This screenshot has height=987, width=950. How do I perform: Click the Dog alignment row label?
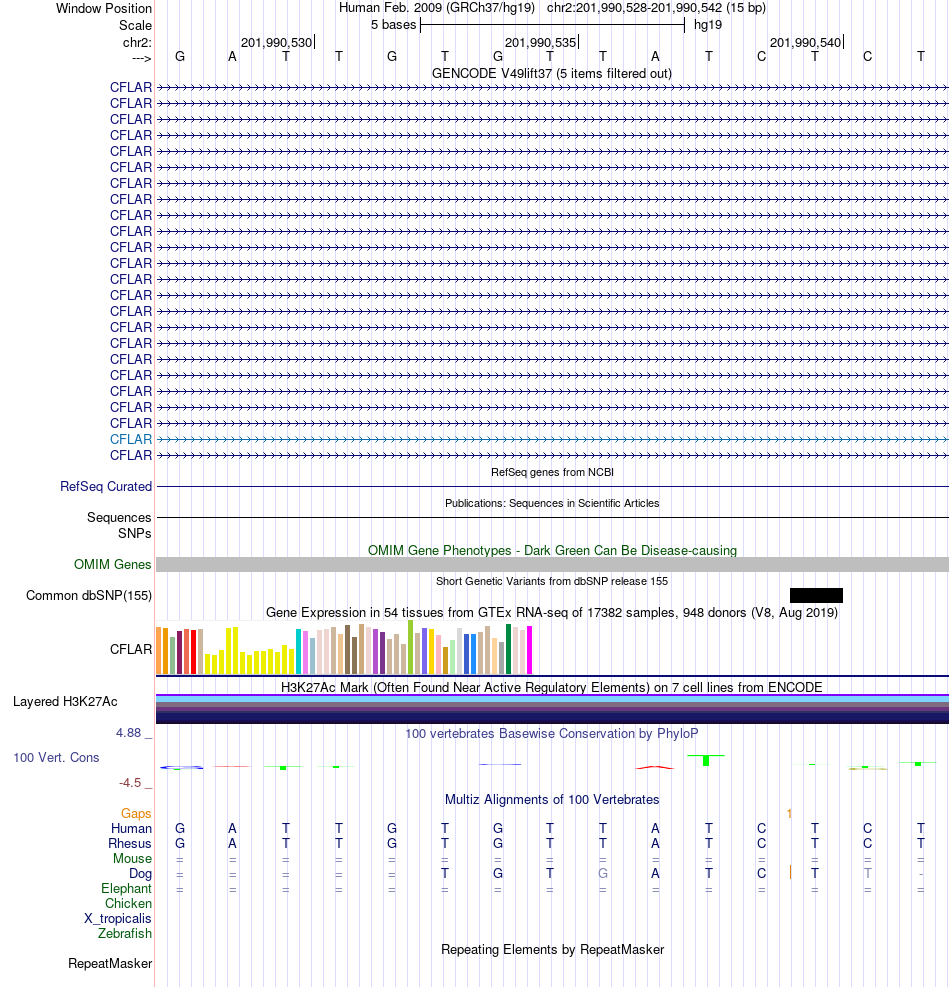coord(140,874)
